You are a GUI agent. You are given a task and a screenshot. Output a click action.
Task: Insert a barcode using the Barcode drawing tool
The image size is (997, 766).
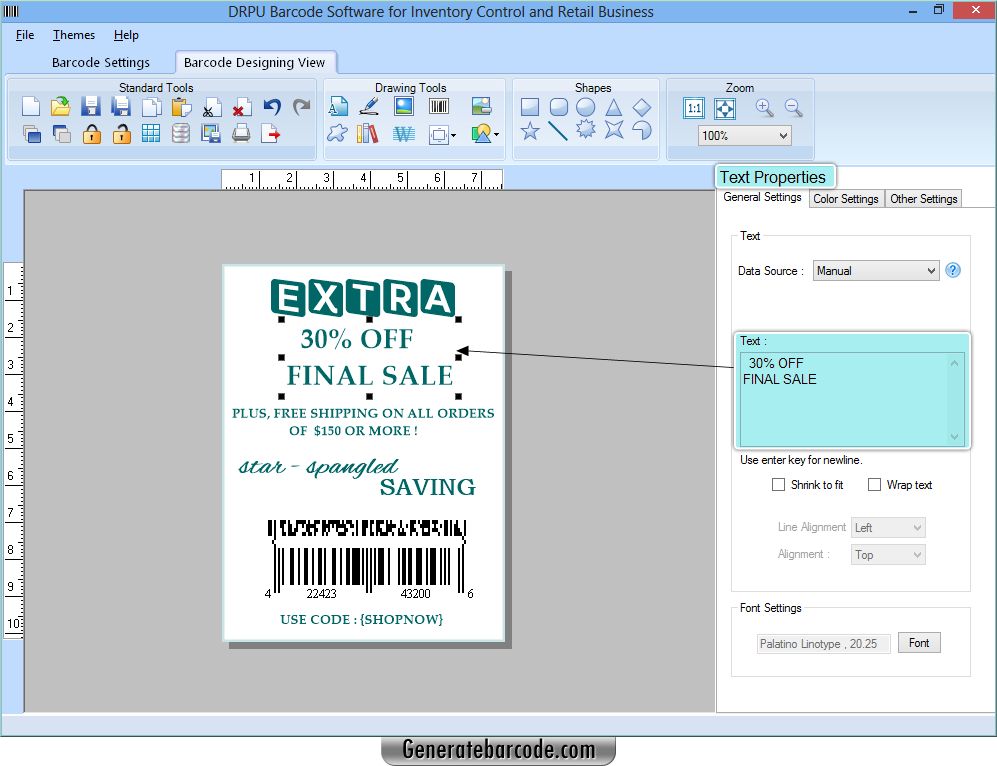[x=439, y=105]
